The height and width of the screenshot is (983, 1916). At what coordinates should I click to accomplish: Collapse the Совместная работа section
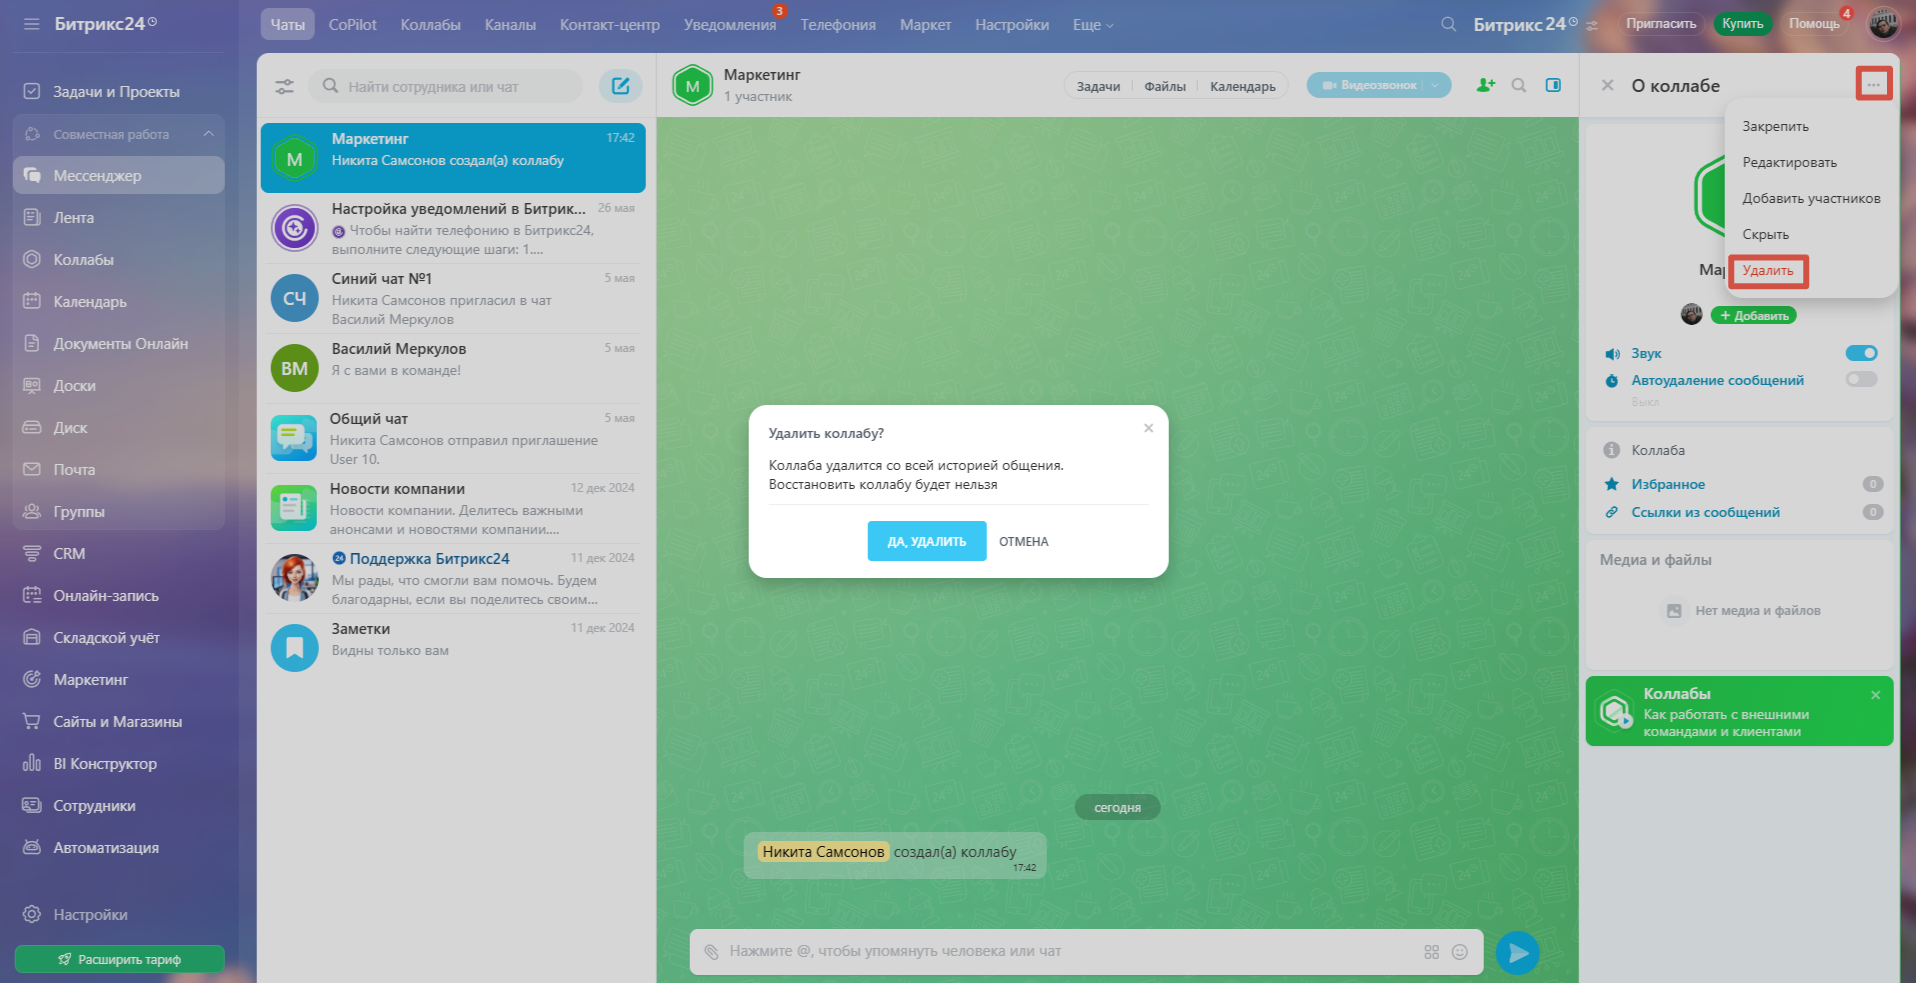click(x=208, y=134)
